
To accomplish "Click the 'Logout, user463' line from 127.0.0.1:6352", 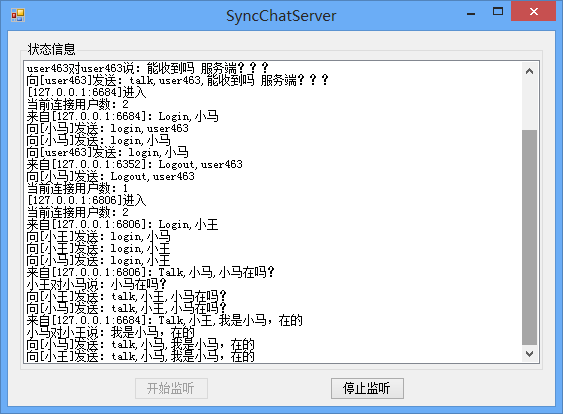I will coord(135,164).
